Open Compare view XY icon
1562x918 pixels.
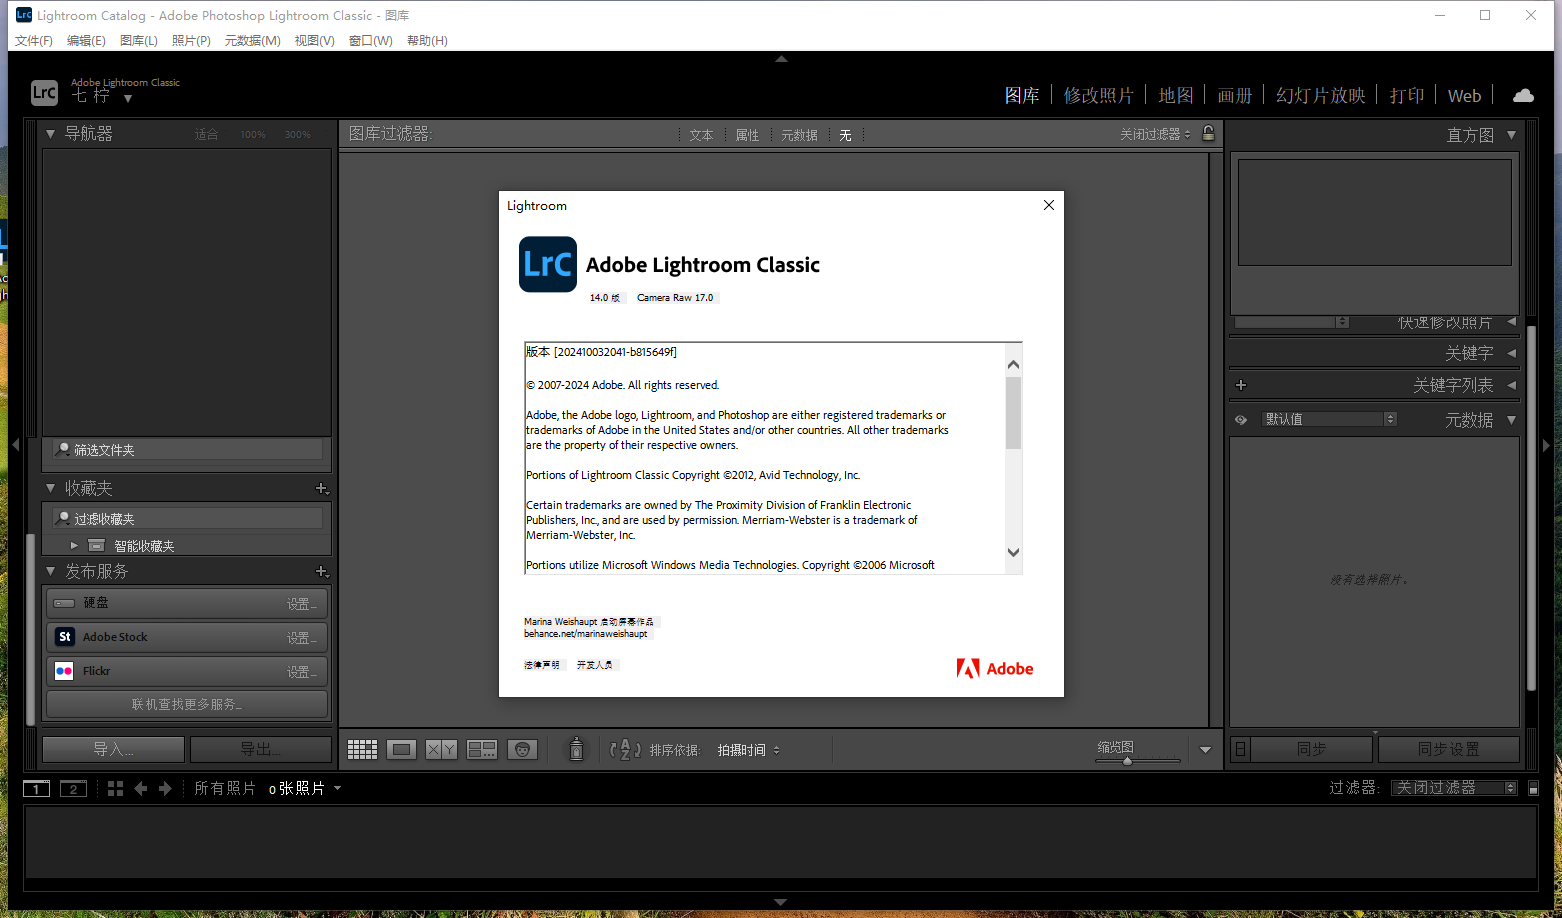(441, 749)
